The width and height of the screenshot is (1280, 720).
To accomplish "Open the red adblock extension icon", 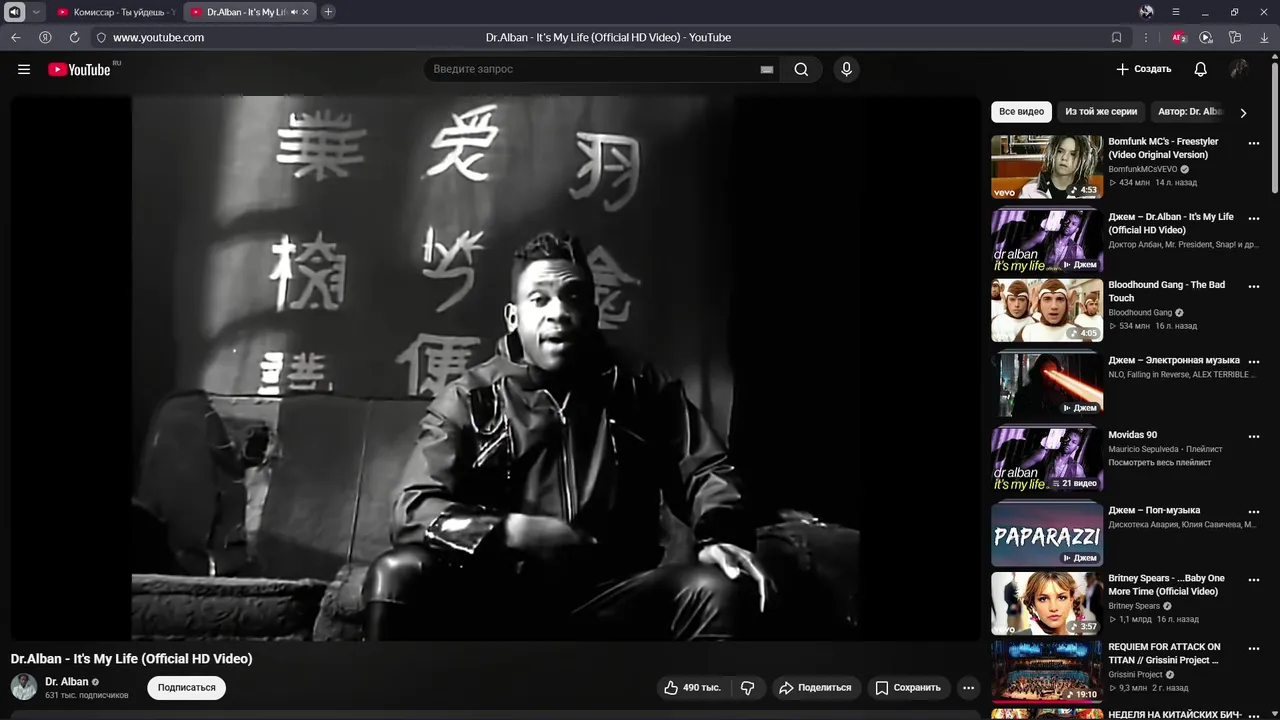I will (x=1179, y=37).
